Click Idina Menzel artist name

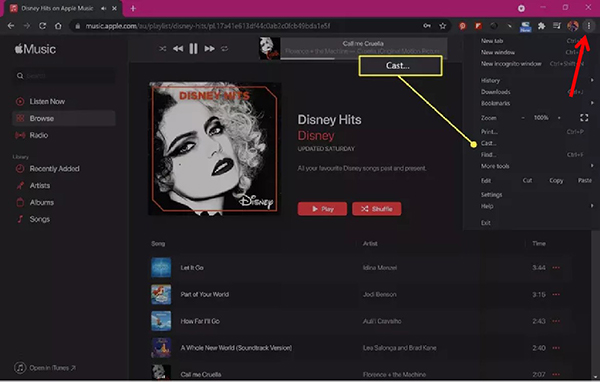coord(380,268)
